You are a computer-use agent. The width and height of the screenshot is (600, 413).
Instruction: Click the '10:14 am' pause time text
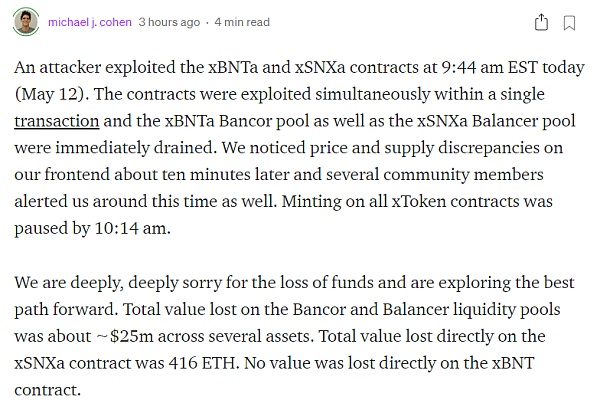[130, 229]
